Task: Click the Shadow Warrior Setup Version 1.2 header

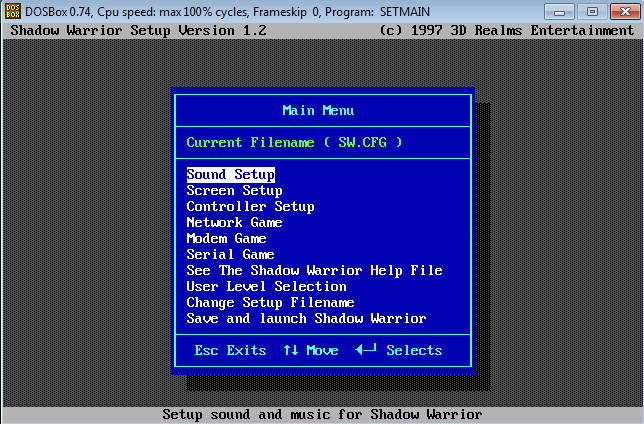Action: [x=138, y=30]
